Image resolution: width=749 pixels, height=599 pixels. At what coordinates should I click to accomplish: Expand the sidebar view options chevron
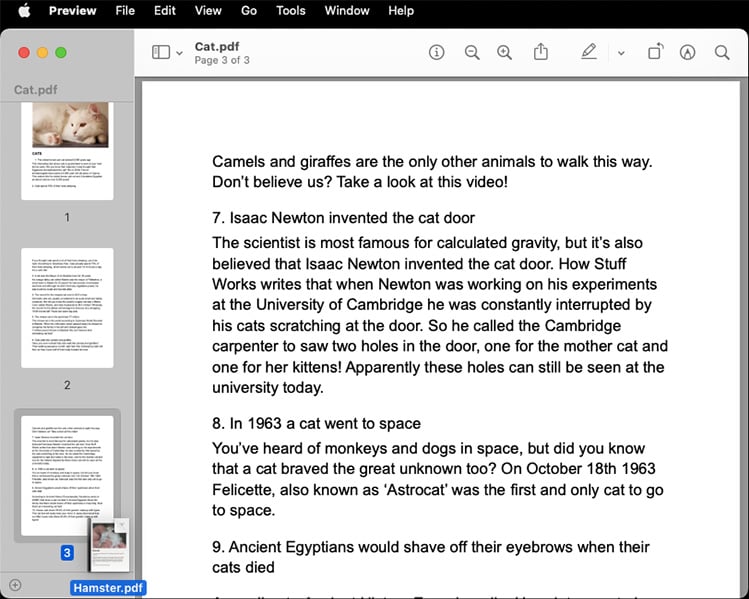tap(180, 53)
